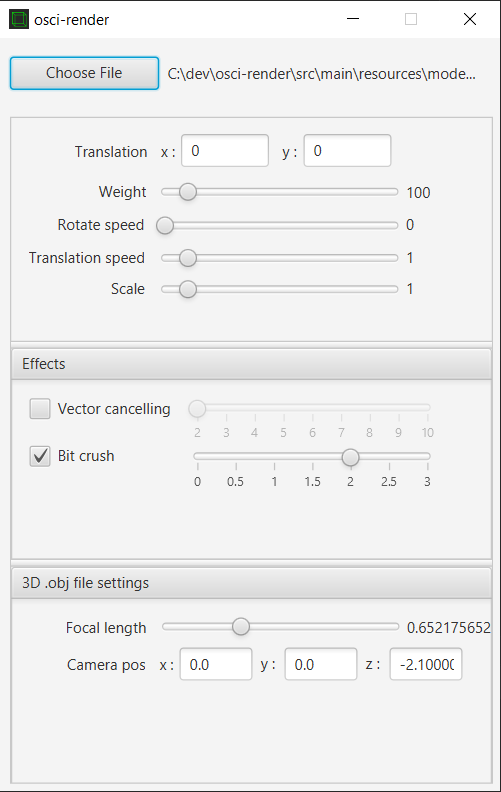Close the osci-render window
The height and width of the screenshot is (792, 501).
click(x=470, y=19)
